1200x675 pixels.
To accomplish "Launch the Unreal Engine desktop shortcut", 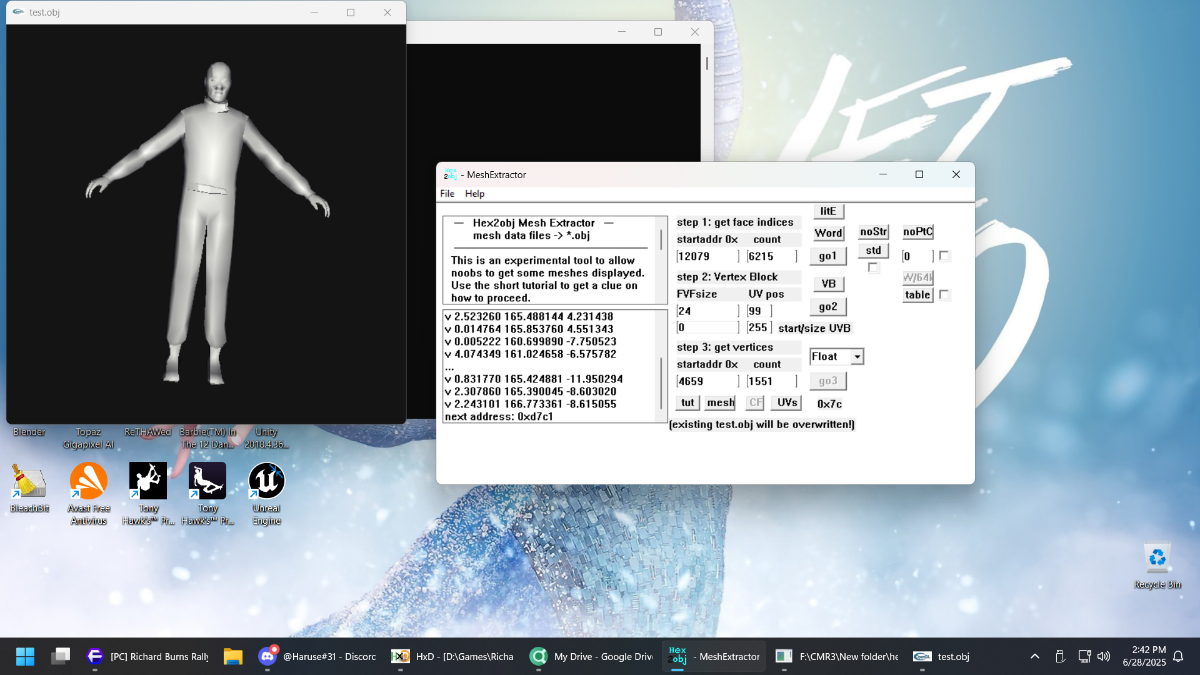I will pyautogui.click(x=266, y=494).
